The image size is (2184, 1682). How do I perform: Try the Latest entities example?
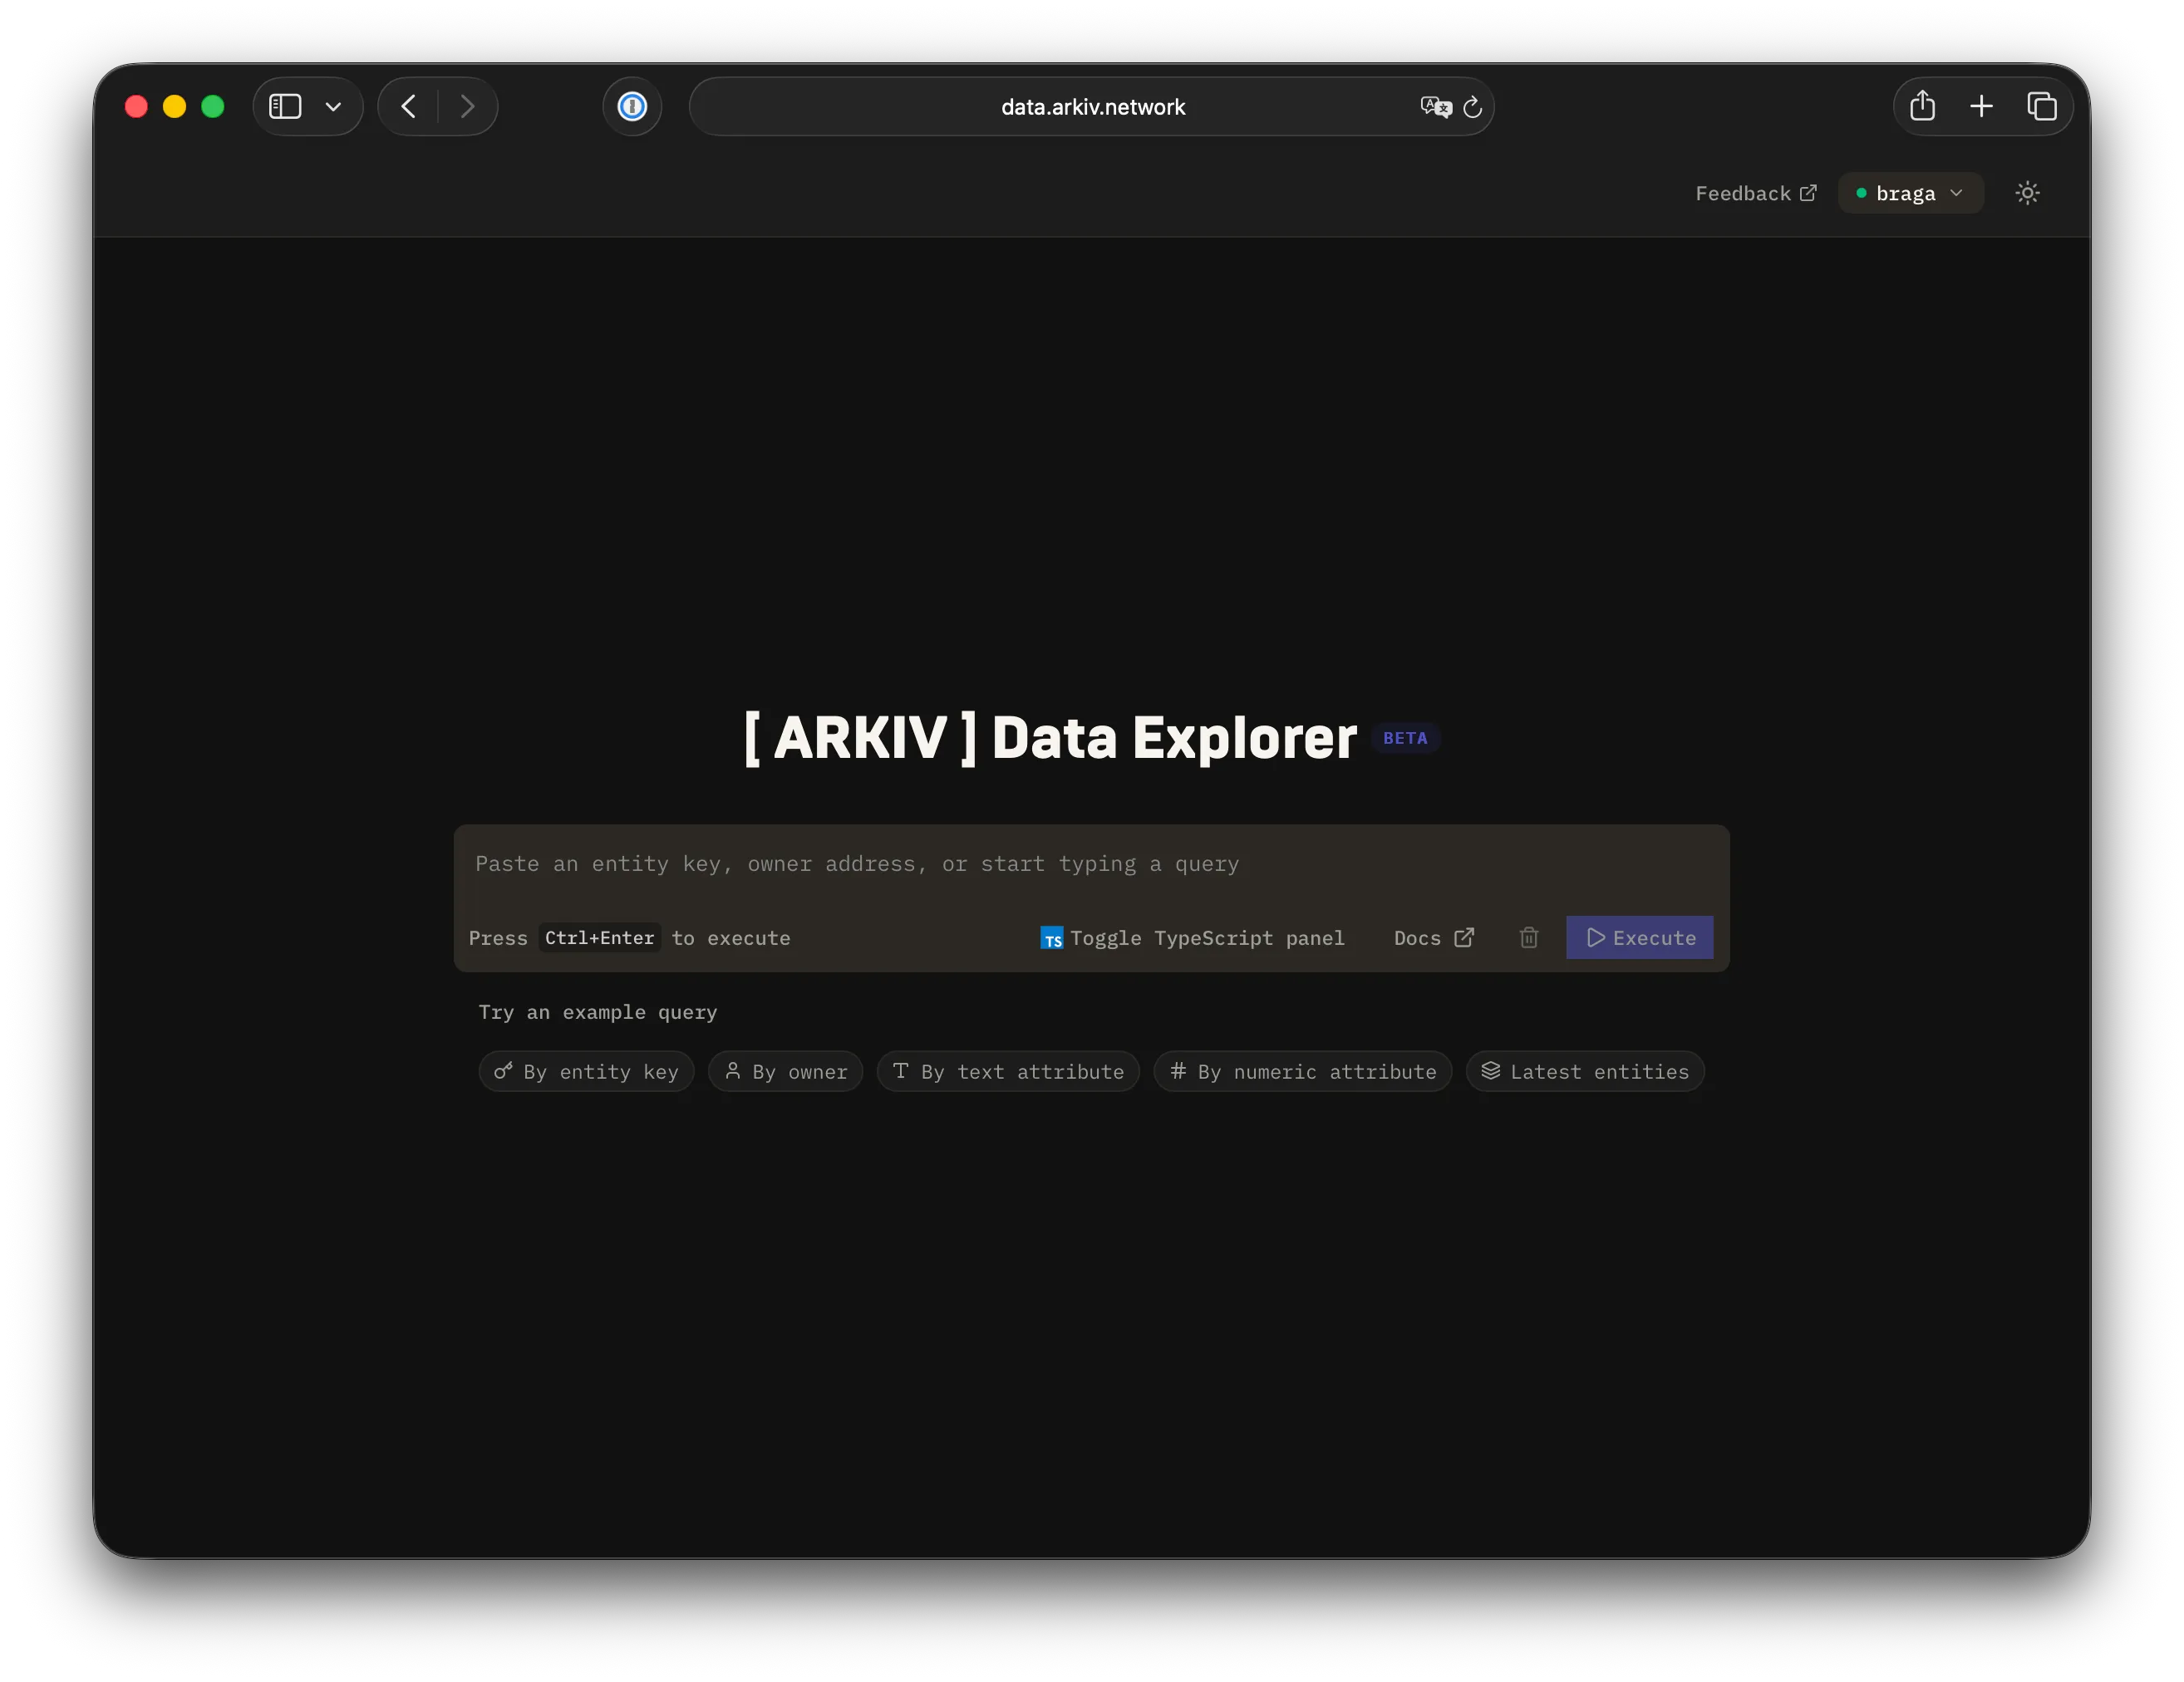pos(1585,1071)
